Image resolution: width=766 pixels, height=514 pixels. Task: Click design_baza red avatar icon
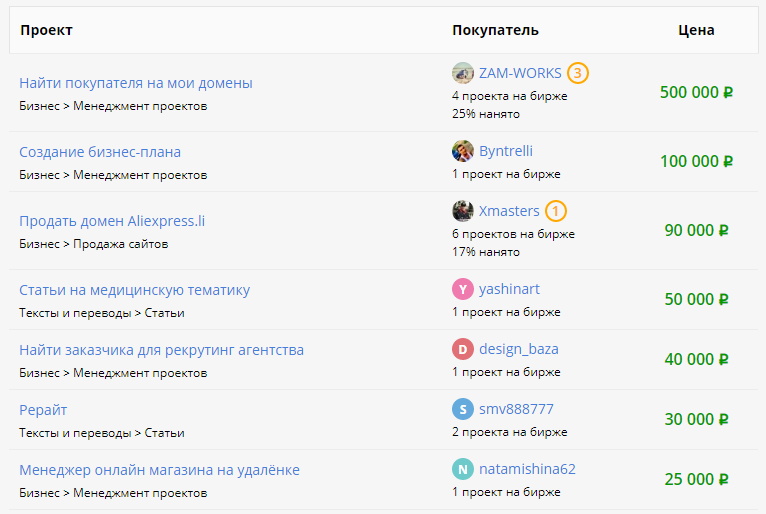(x=462, y=349)
